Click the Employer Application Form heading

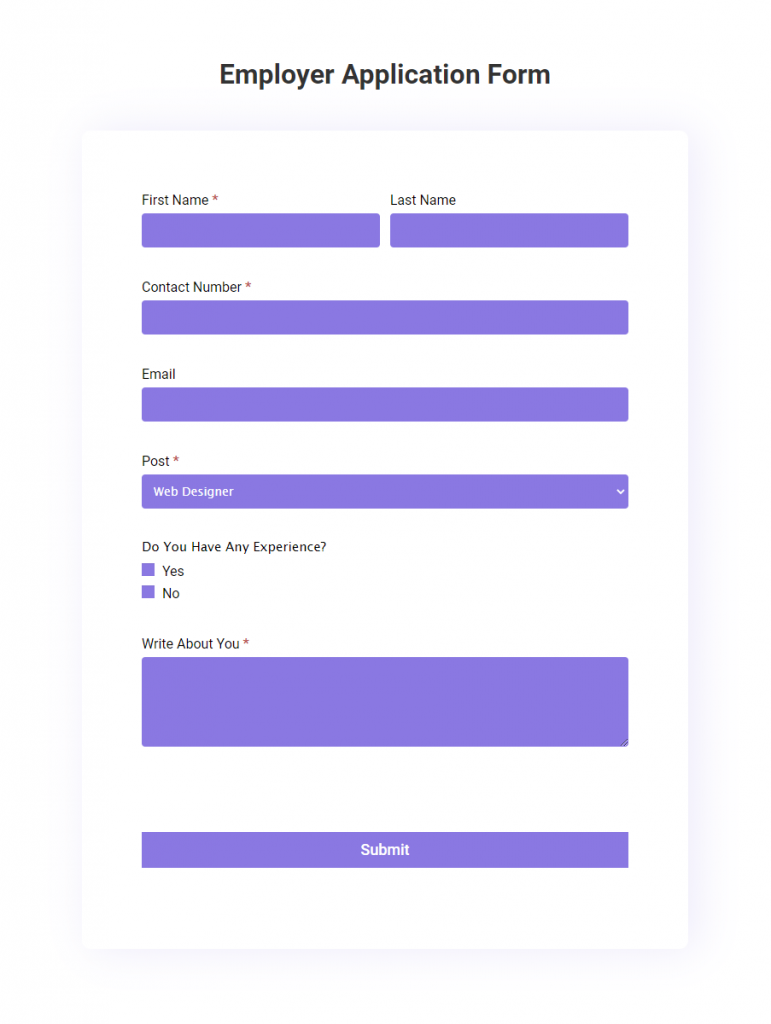tap(385, 74)
